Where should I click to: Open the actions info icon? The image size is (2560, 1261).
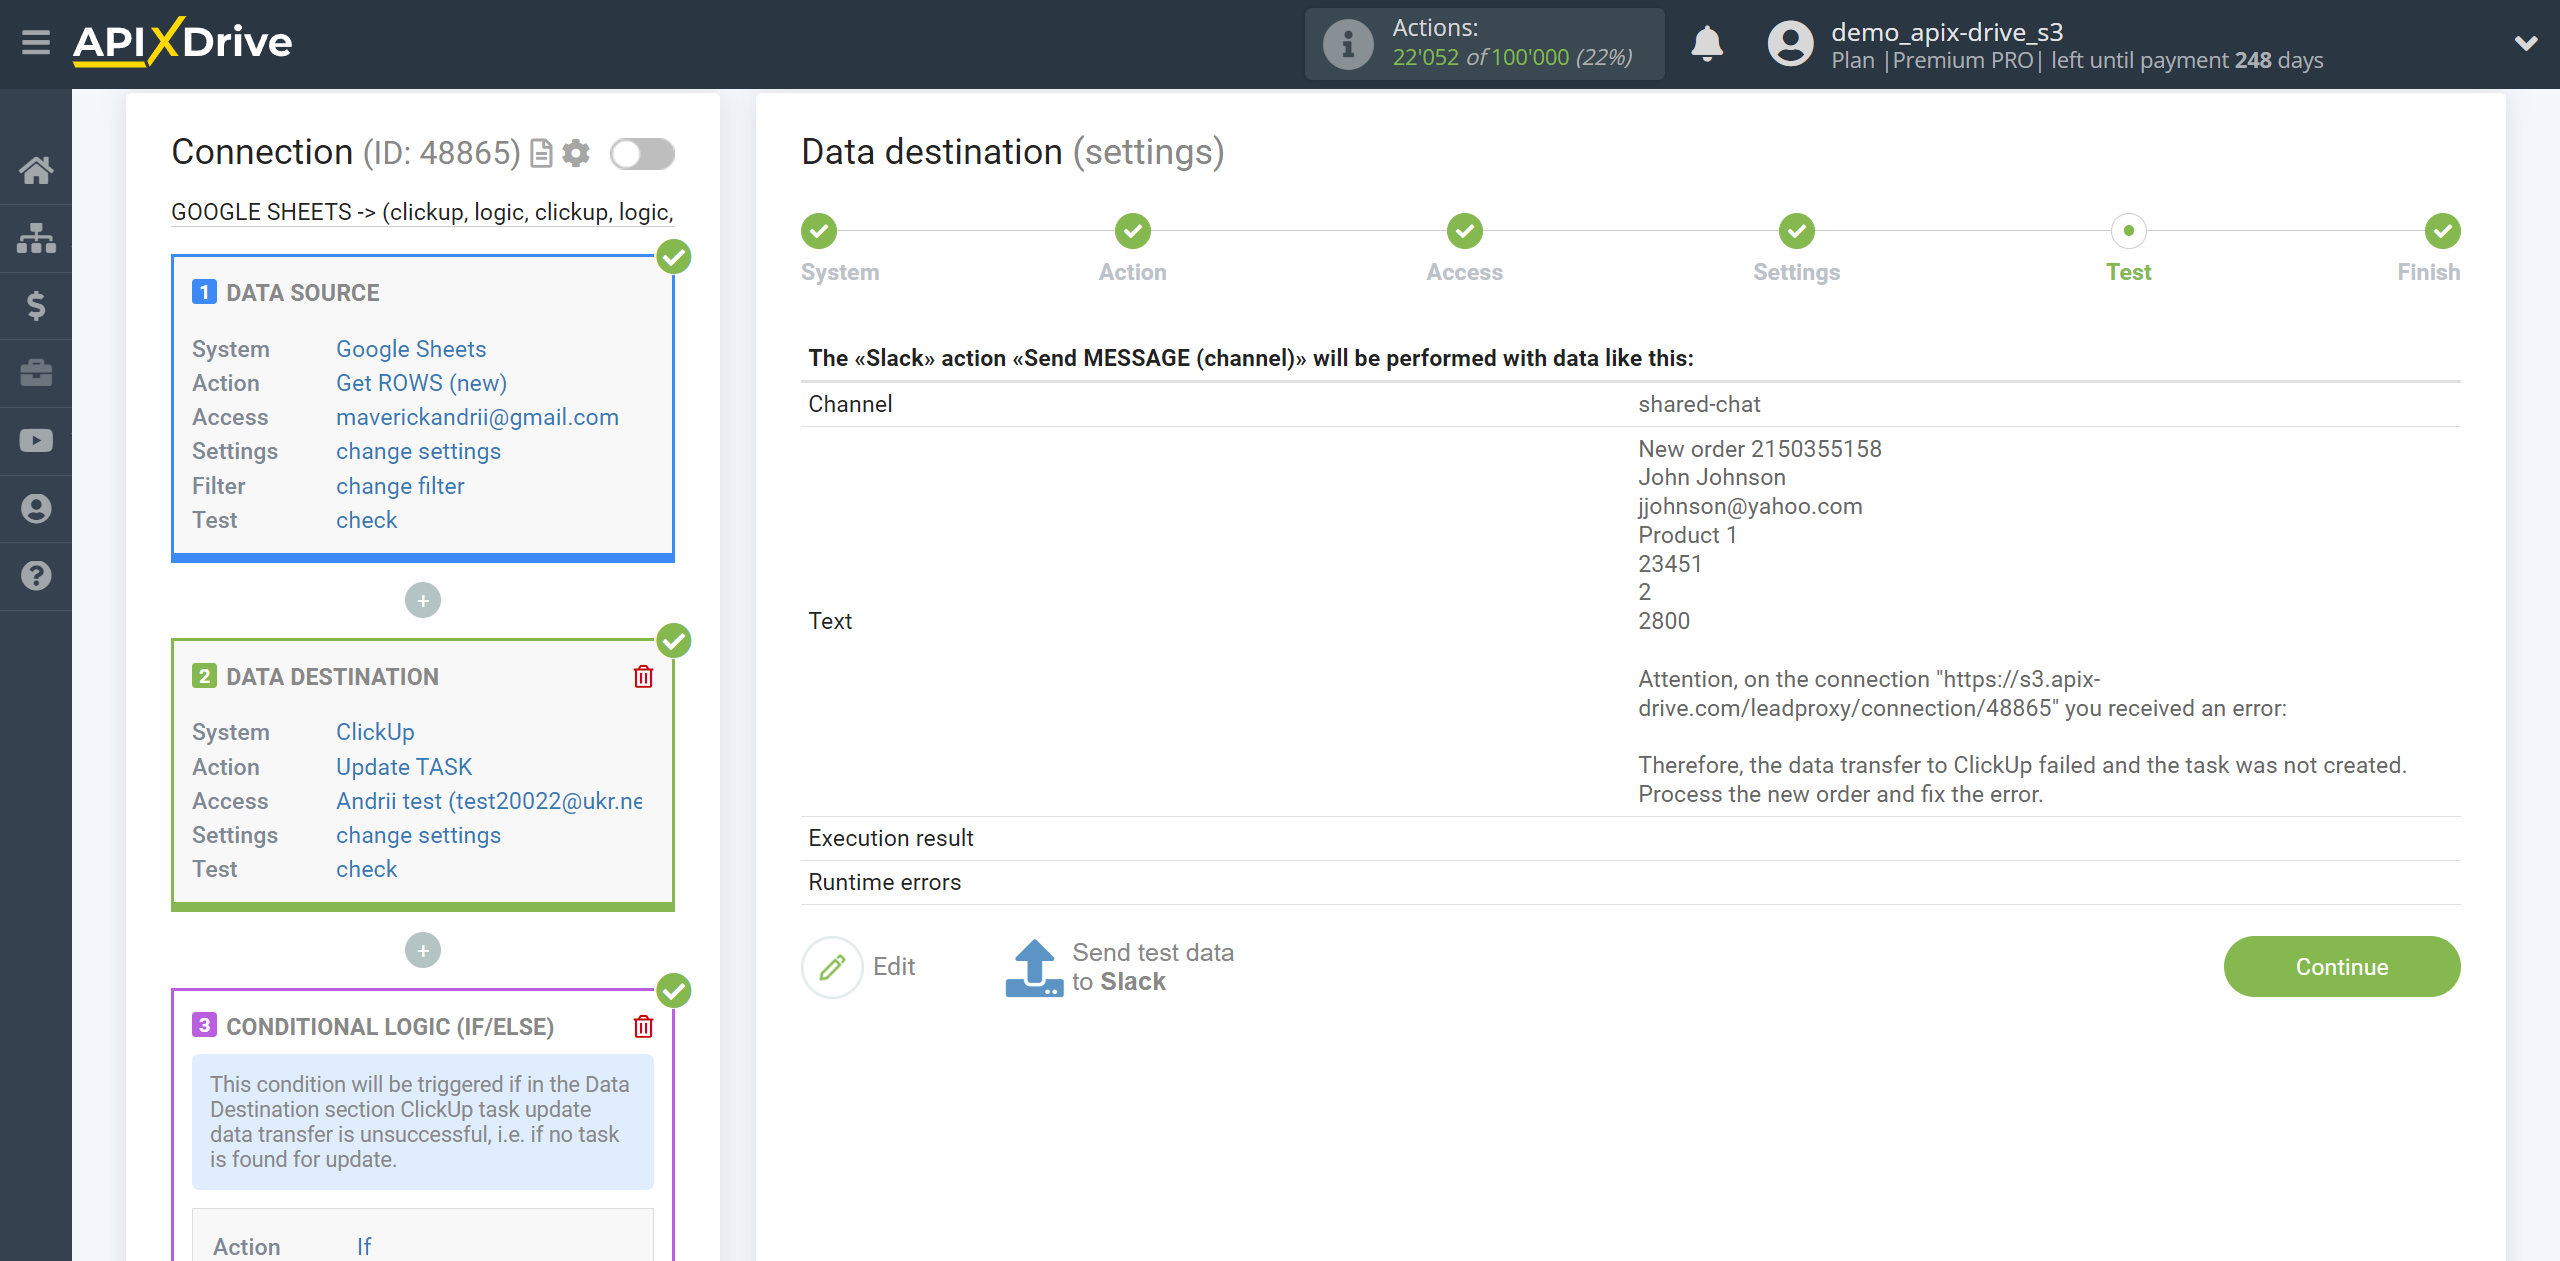click(x=1348, y=44)
